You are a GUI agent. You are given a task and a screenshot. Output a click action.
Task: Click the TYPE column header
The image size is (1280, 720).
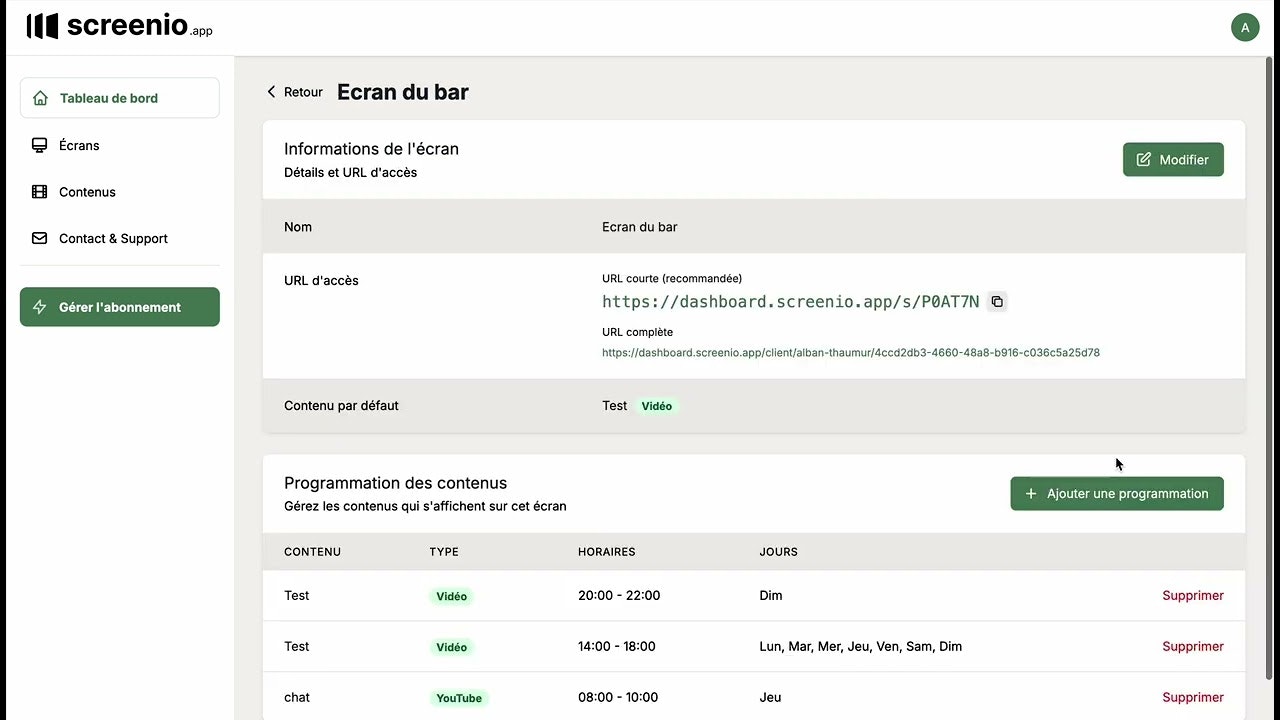[444, 552]
